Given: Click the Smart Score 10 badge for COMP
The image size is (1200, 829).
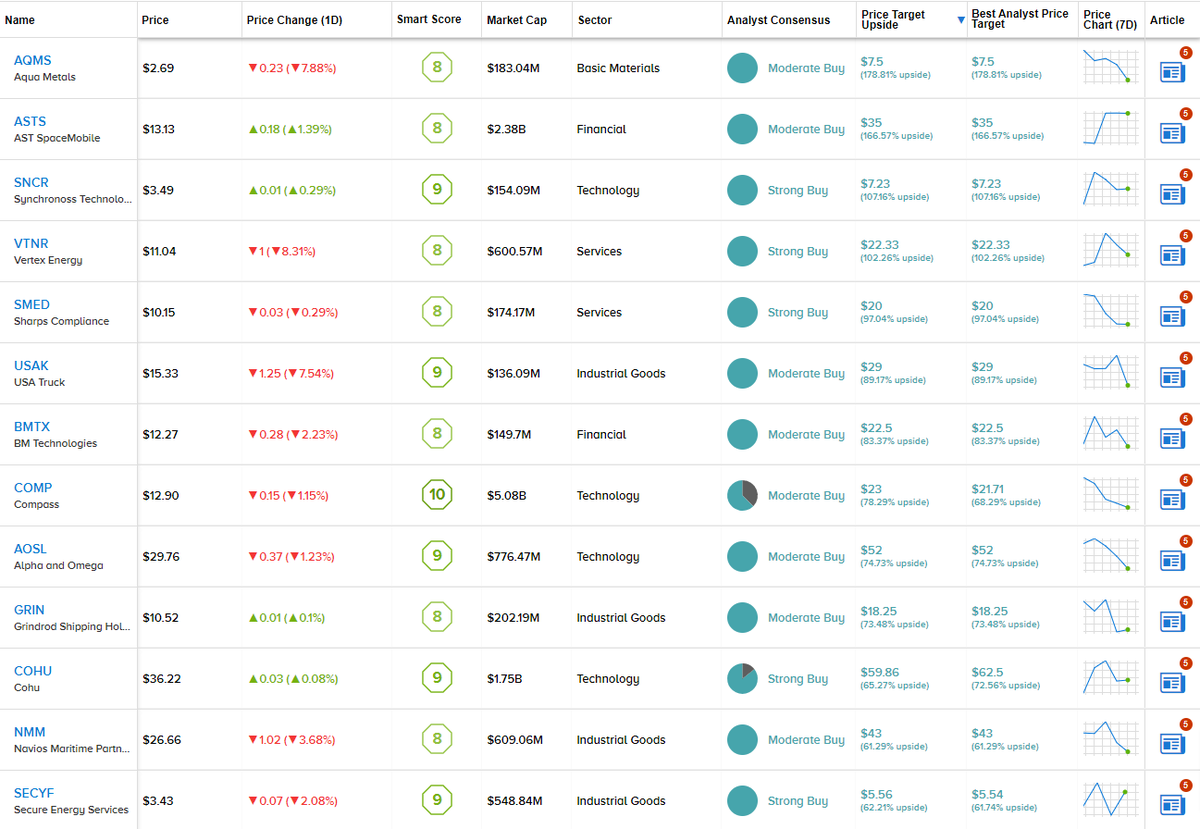Looking at the screenshot, I should pyautogui.click(x=437, y=495).
